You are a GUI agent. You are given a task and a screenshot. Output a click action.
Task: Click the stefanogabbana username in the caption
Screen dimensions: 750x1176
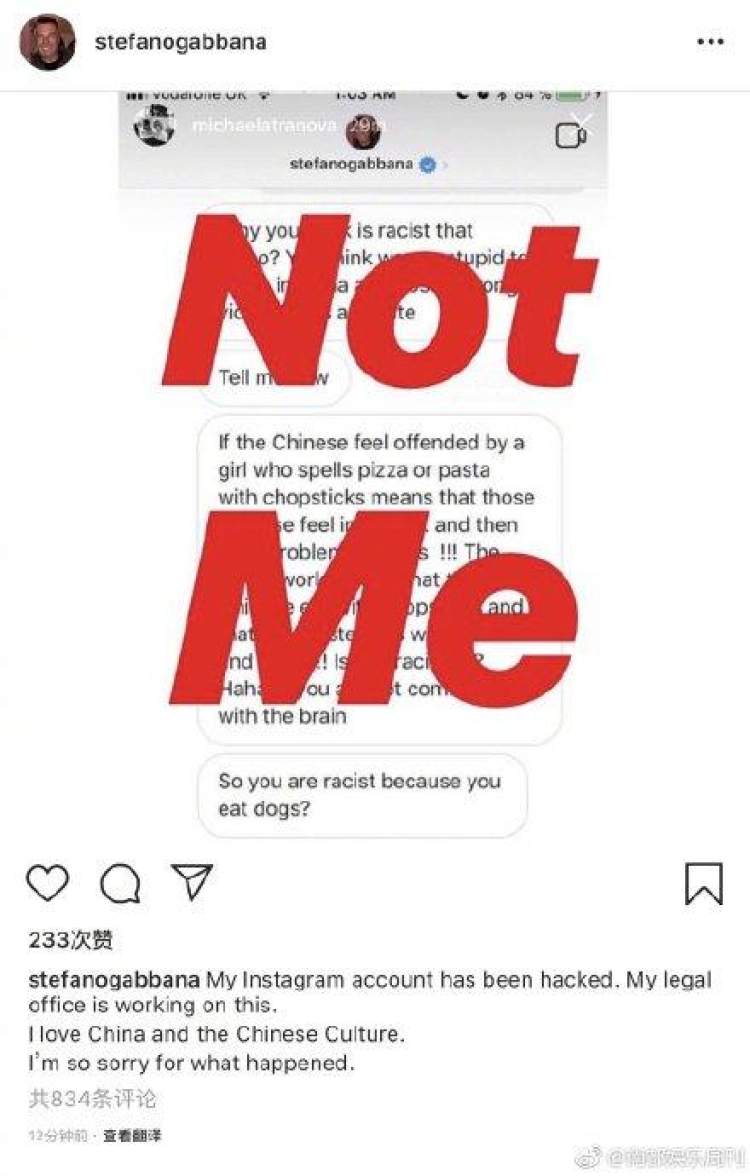click(x=114, y=979)
